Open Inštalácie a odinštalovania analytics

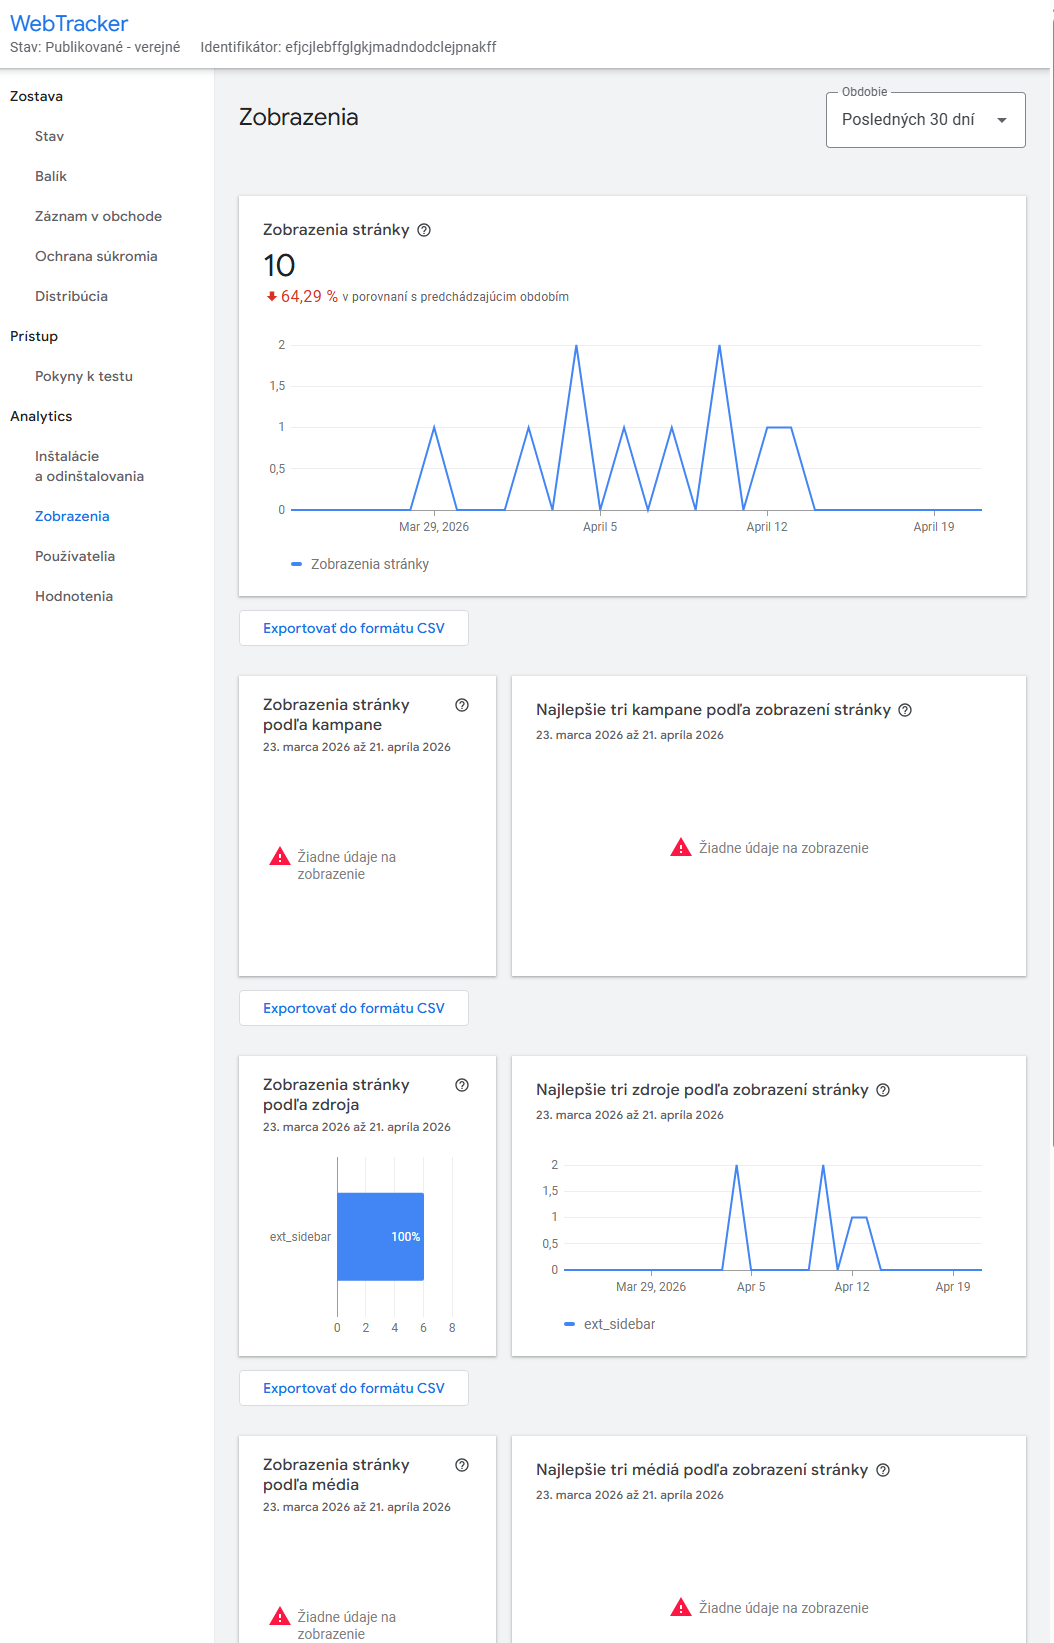(x=89, y=466)
